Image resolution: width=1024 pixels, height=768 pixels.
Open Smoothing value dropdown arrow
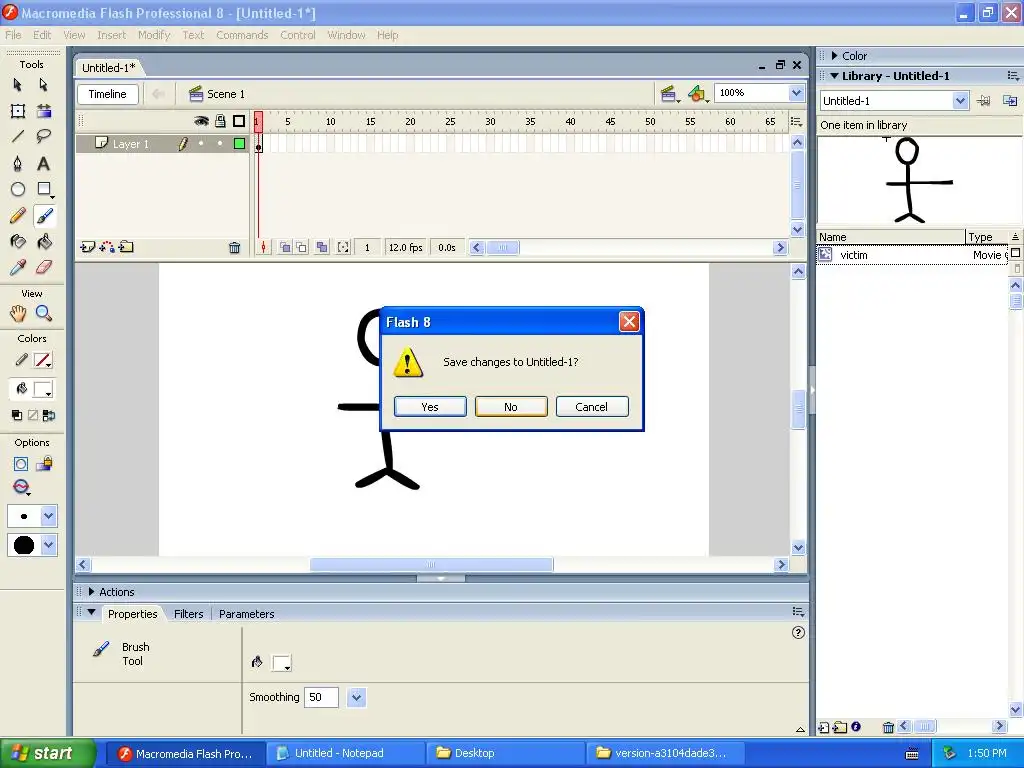[x=356, y=697]
